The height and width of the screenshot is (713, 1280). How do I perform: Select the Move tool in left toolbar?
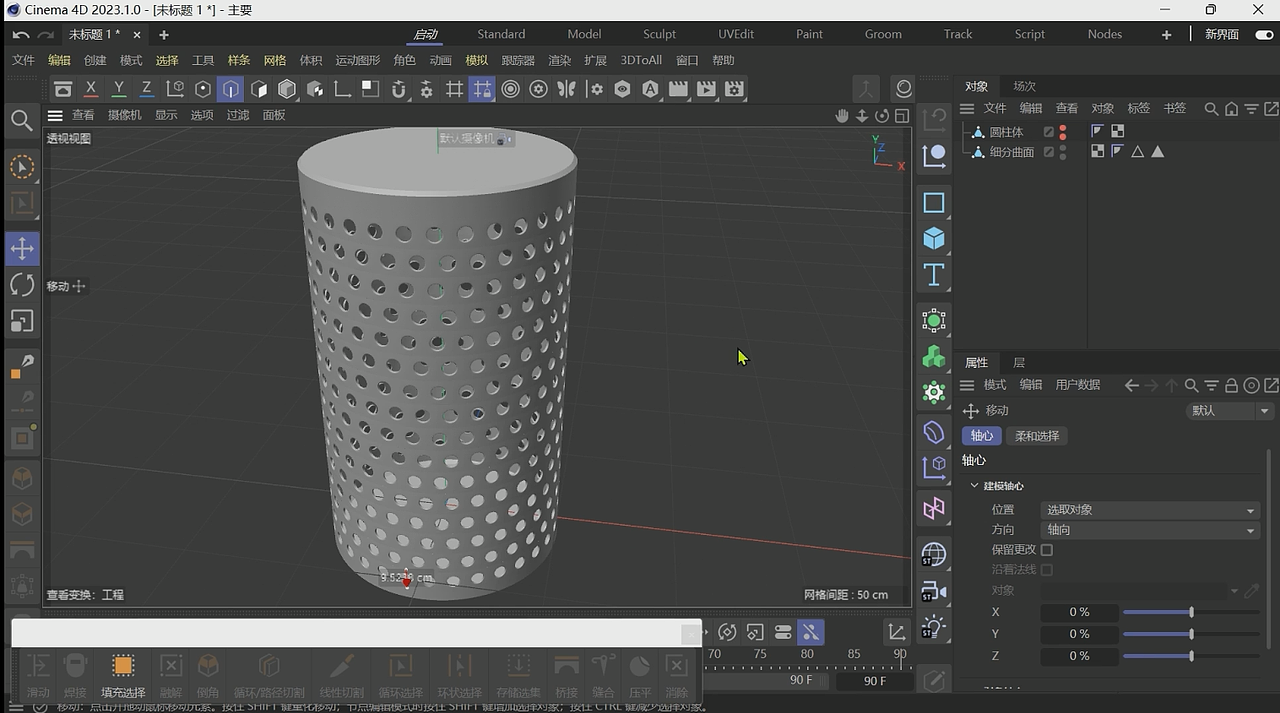22,249
